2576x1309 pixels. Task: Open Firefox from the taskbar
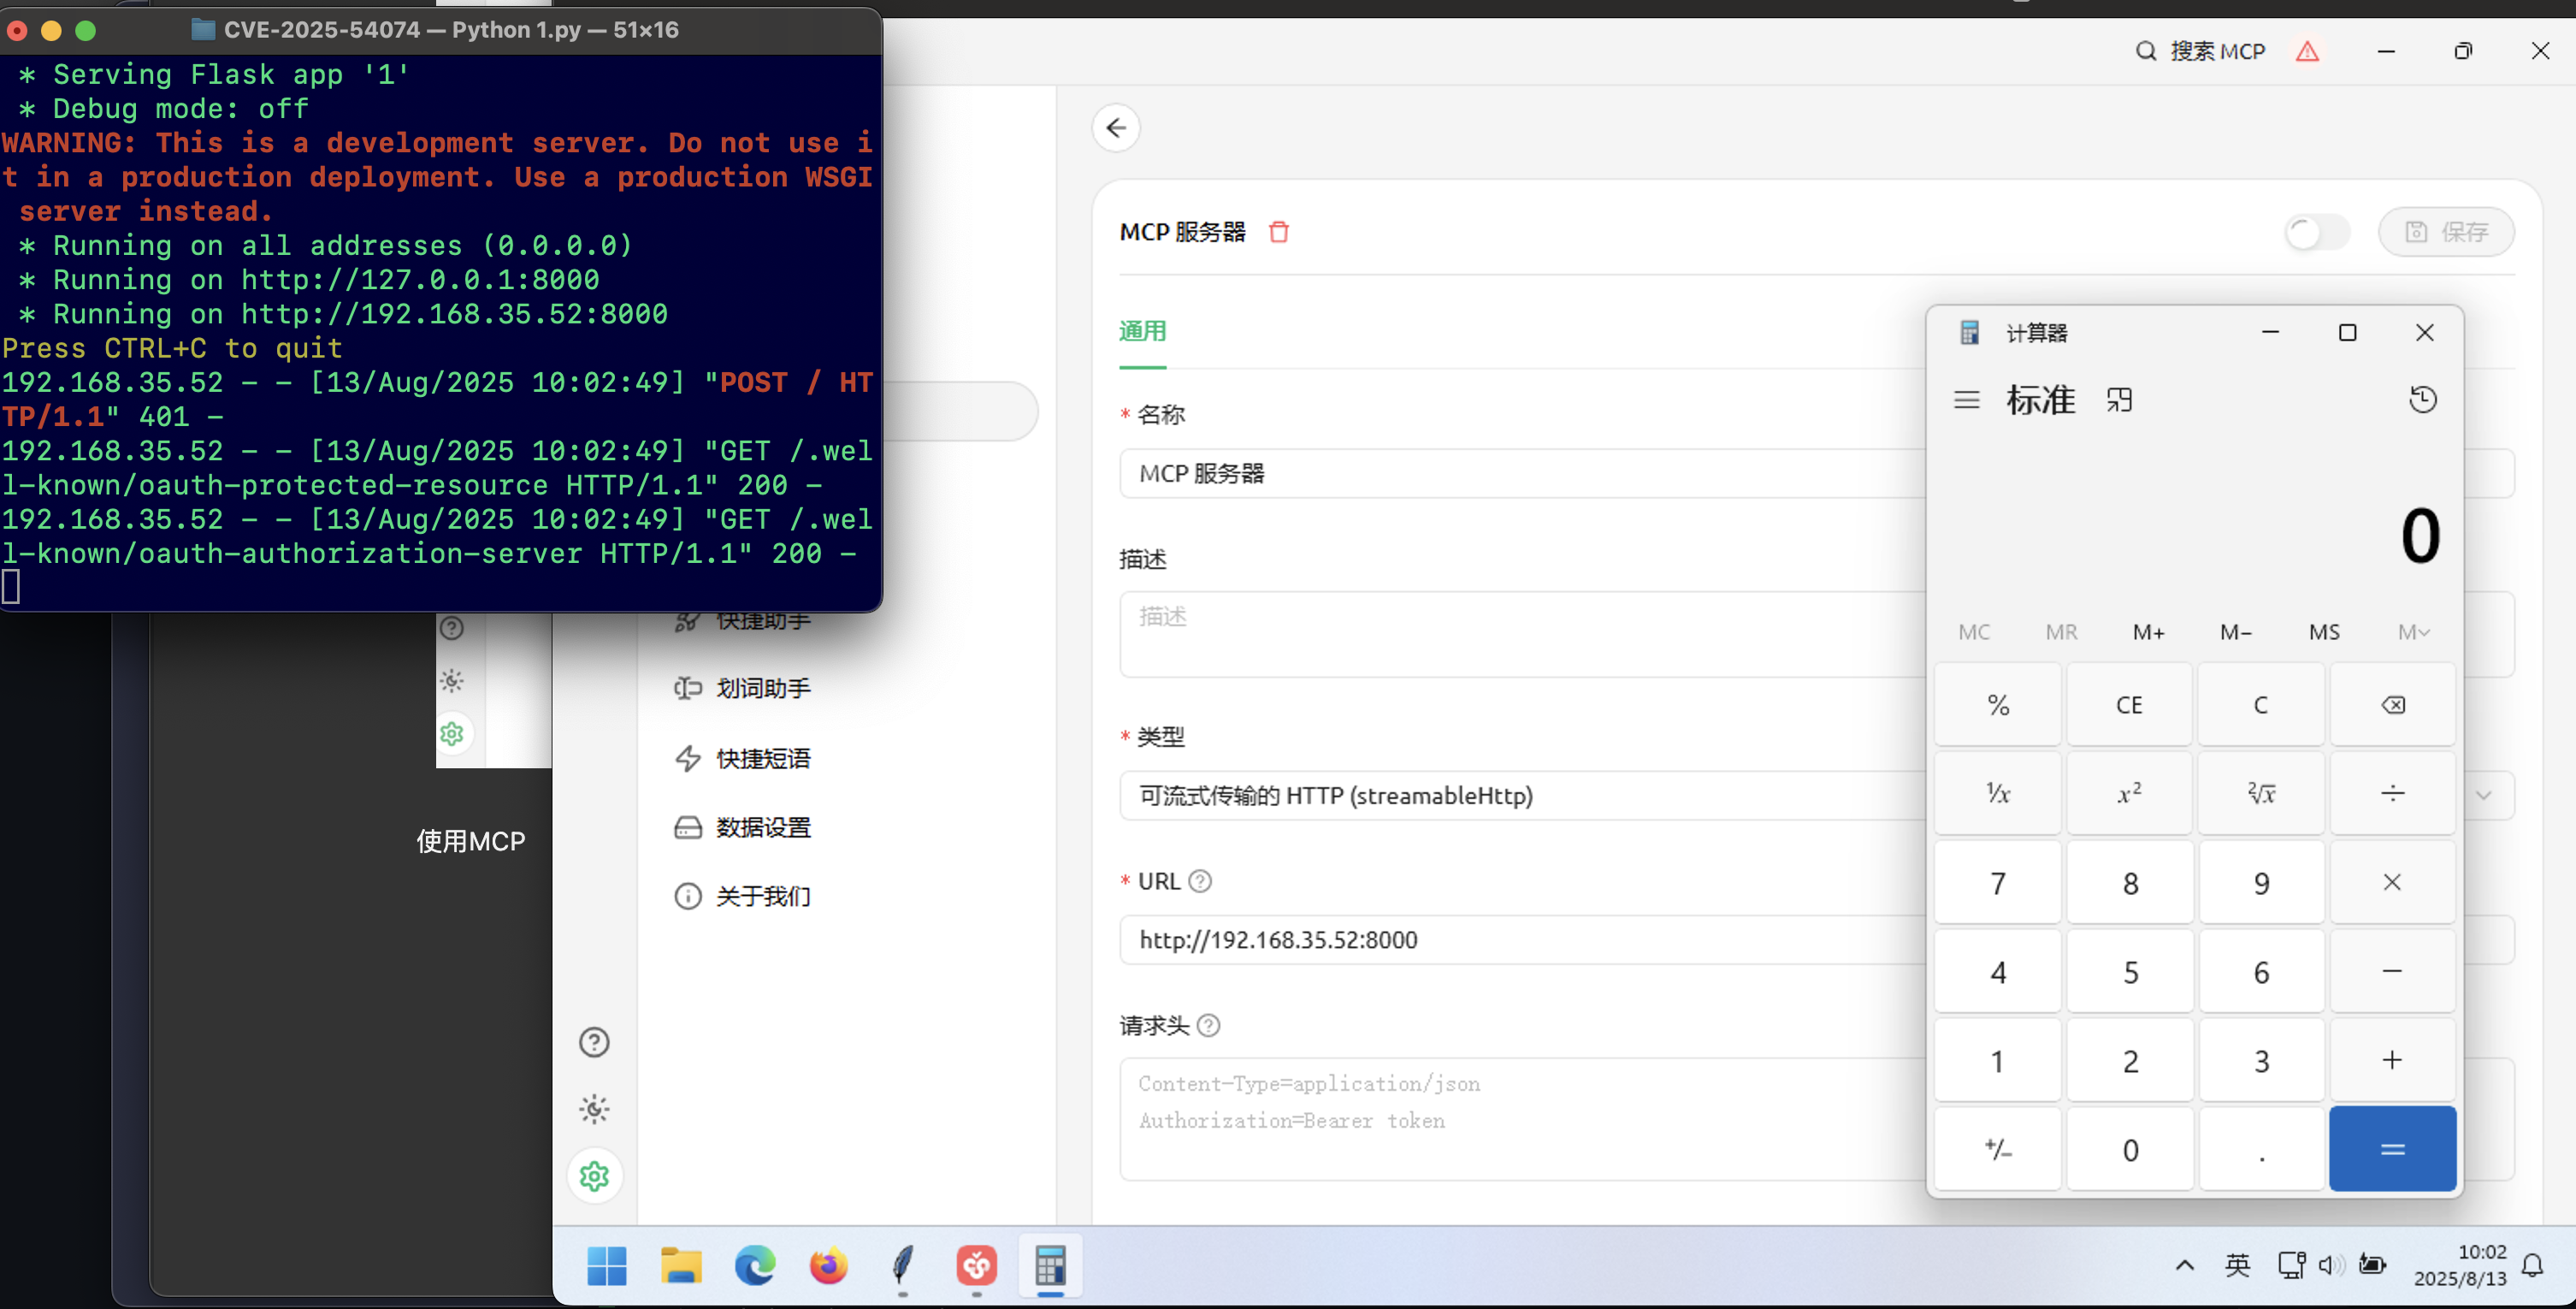coord(828,1266)
